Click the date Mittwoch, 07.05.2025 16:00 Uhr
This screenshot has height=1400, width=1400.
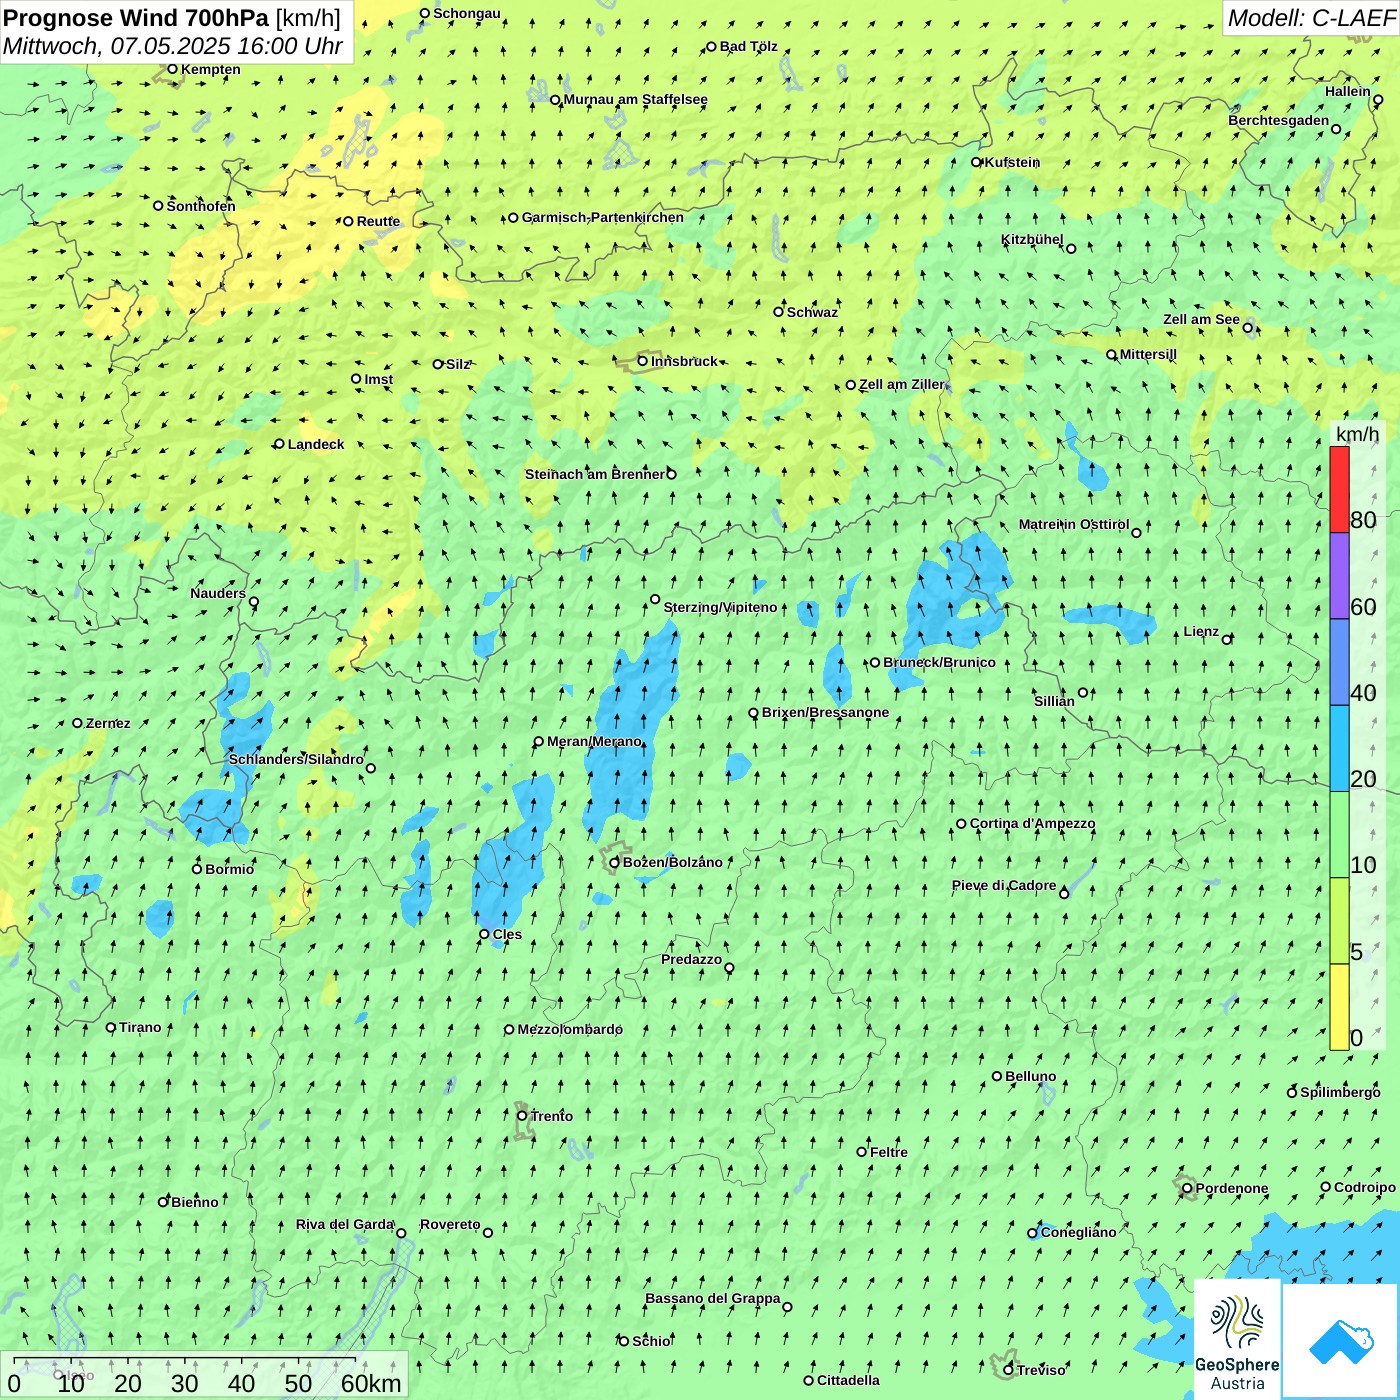(173, 46)
